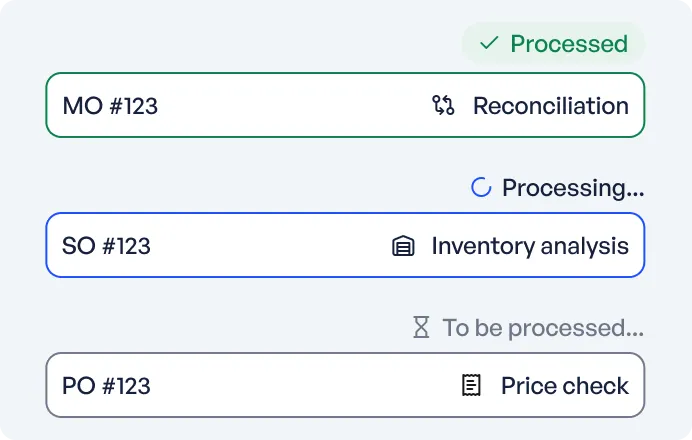Click the green Processed checkmark icon

point(489,44)
